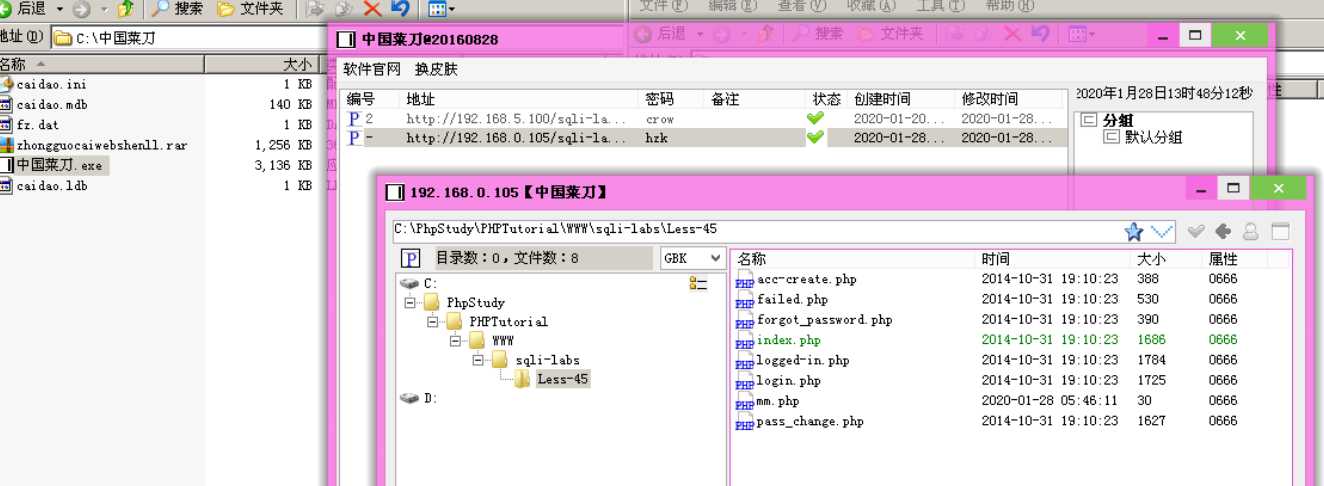This screenshot has height=486, width=1324.
Task: Collapse the PhpStudy tree node
Action: [409, 302]
